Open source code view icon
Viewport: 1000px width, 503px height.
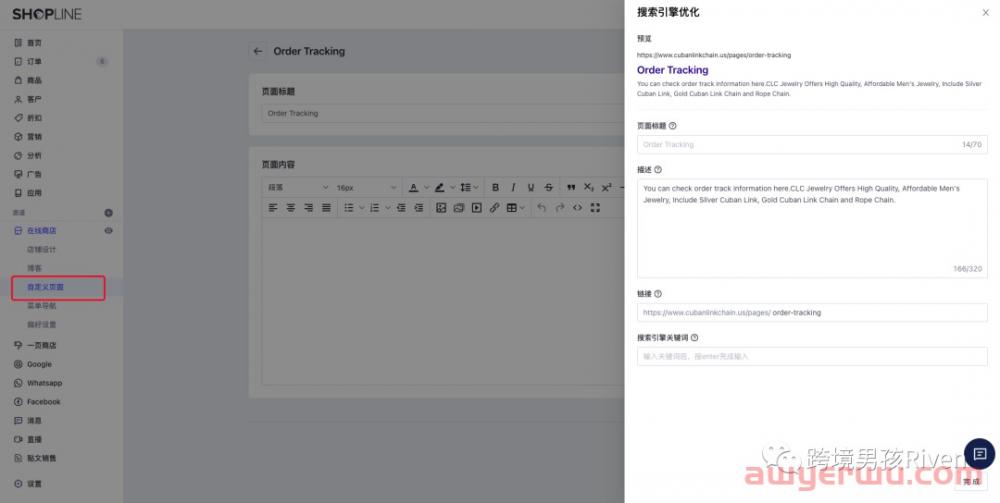click(x=577, y=208)
